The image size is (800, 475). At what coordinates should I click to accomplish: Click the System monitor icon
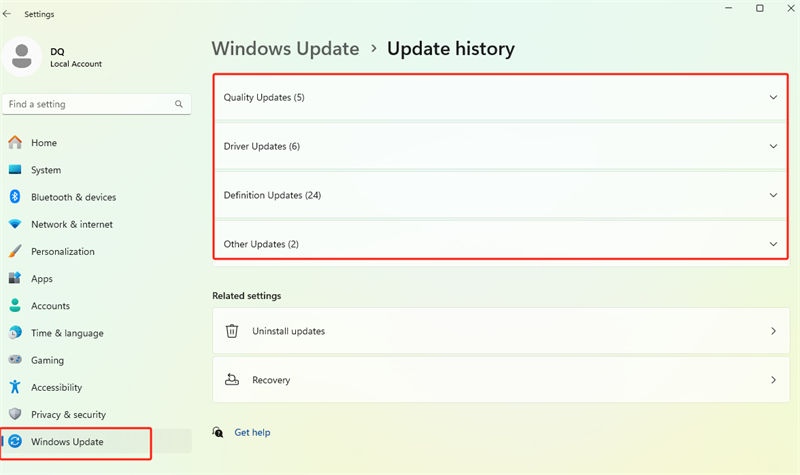pyautogui.click(x=15, y=169)
